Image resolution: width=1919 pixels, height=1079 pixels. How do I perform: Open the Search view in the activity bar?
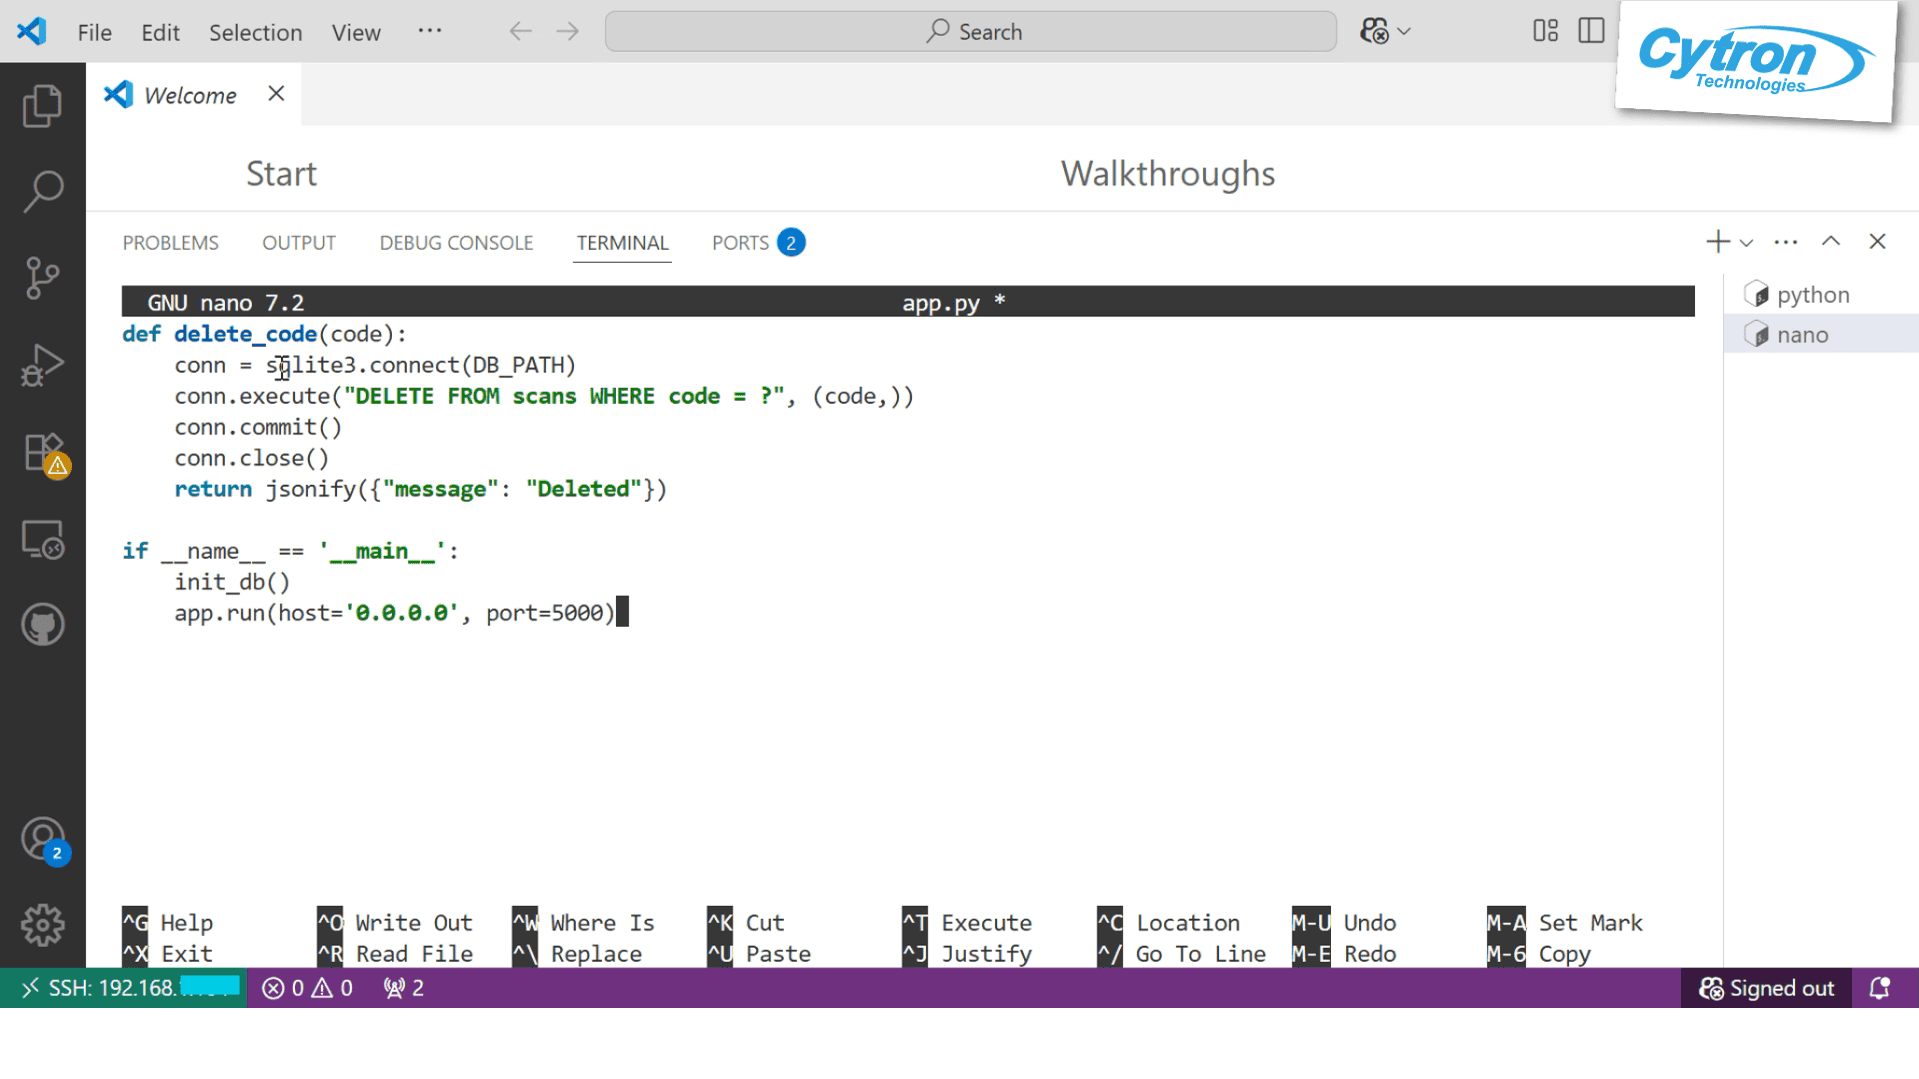42,189
